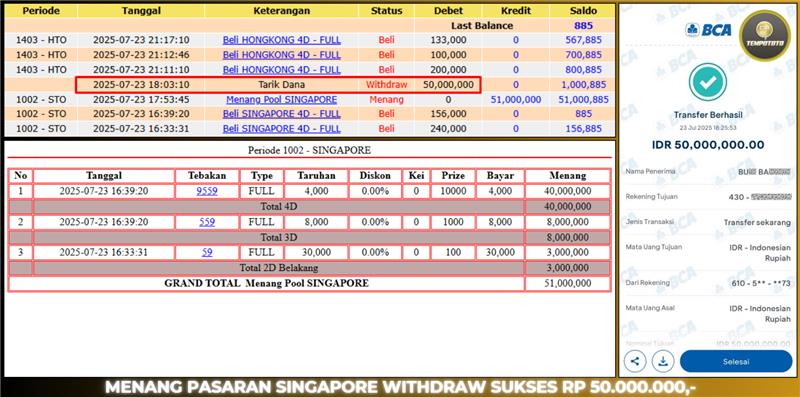Click the Withdraw status text
Screen dimensions: 800x397
pos(386,85)
